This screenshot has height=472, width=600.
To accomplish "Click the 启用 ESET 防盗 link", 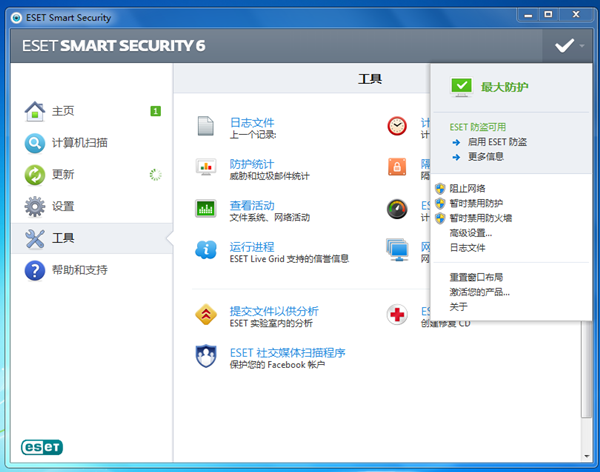I will 497,142.
